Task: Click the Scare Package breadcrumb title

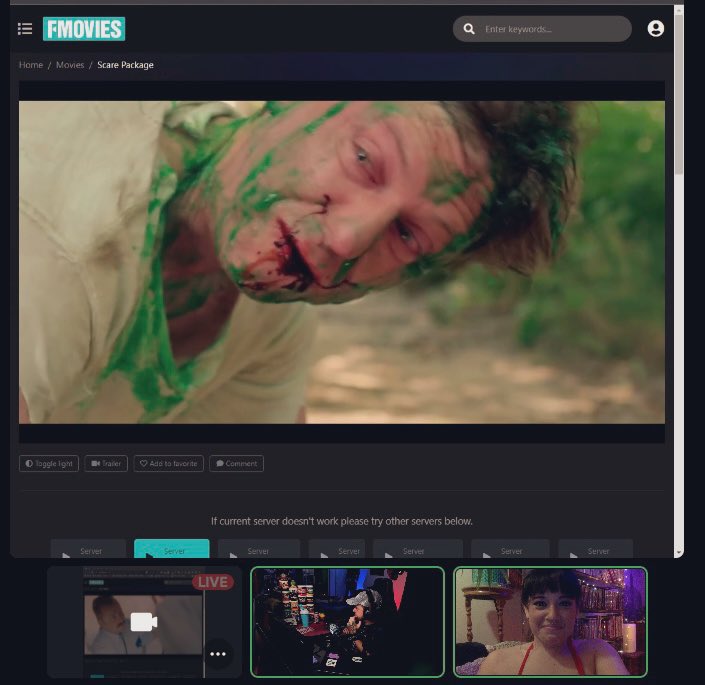Action: point(125,65)
